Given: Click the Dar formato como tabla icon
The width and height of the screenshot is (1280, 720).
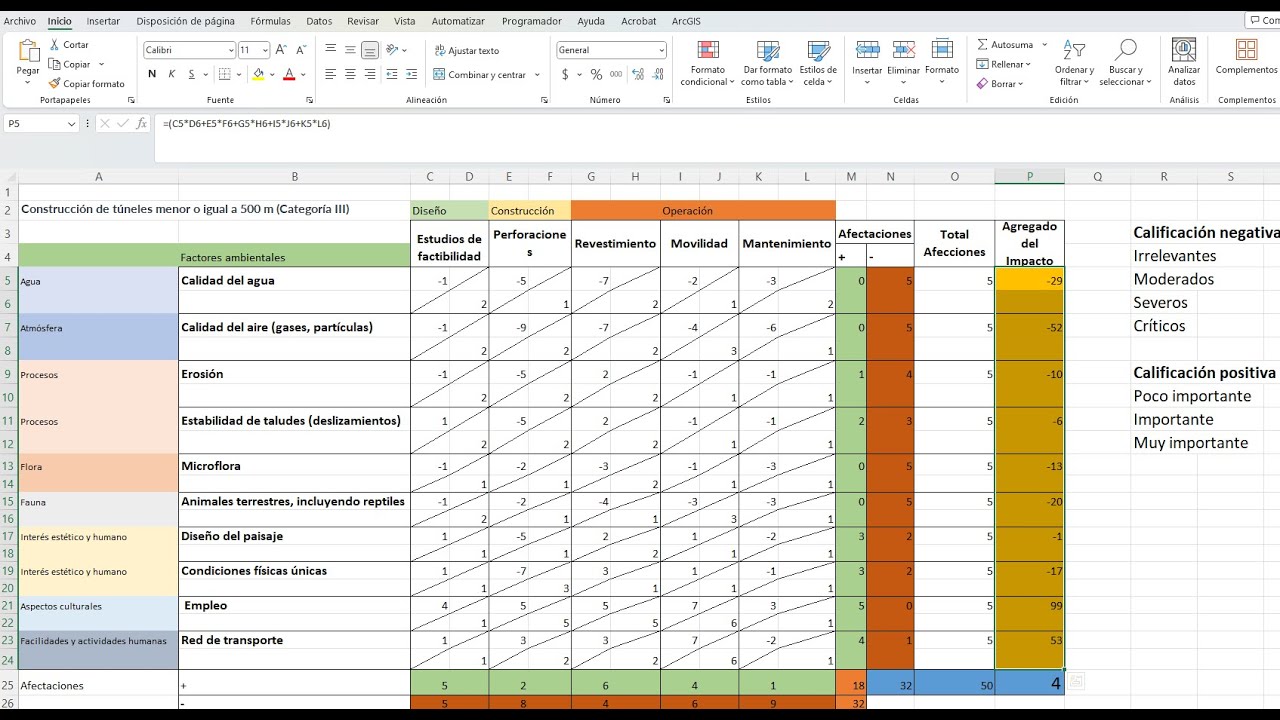Looking at the screenshot, I should (767, 50).
